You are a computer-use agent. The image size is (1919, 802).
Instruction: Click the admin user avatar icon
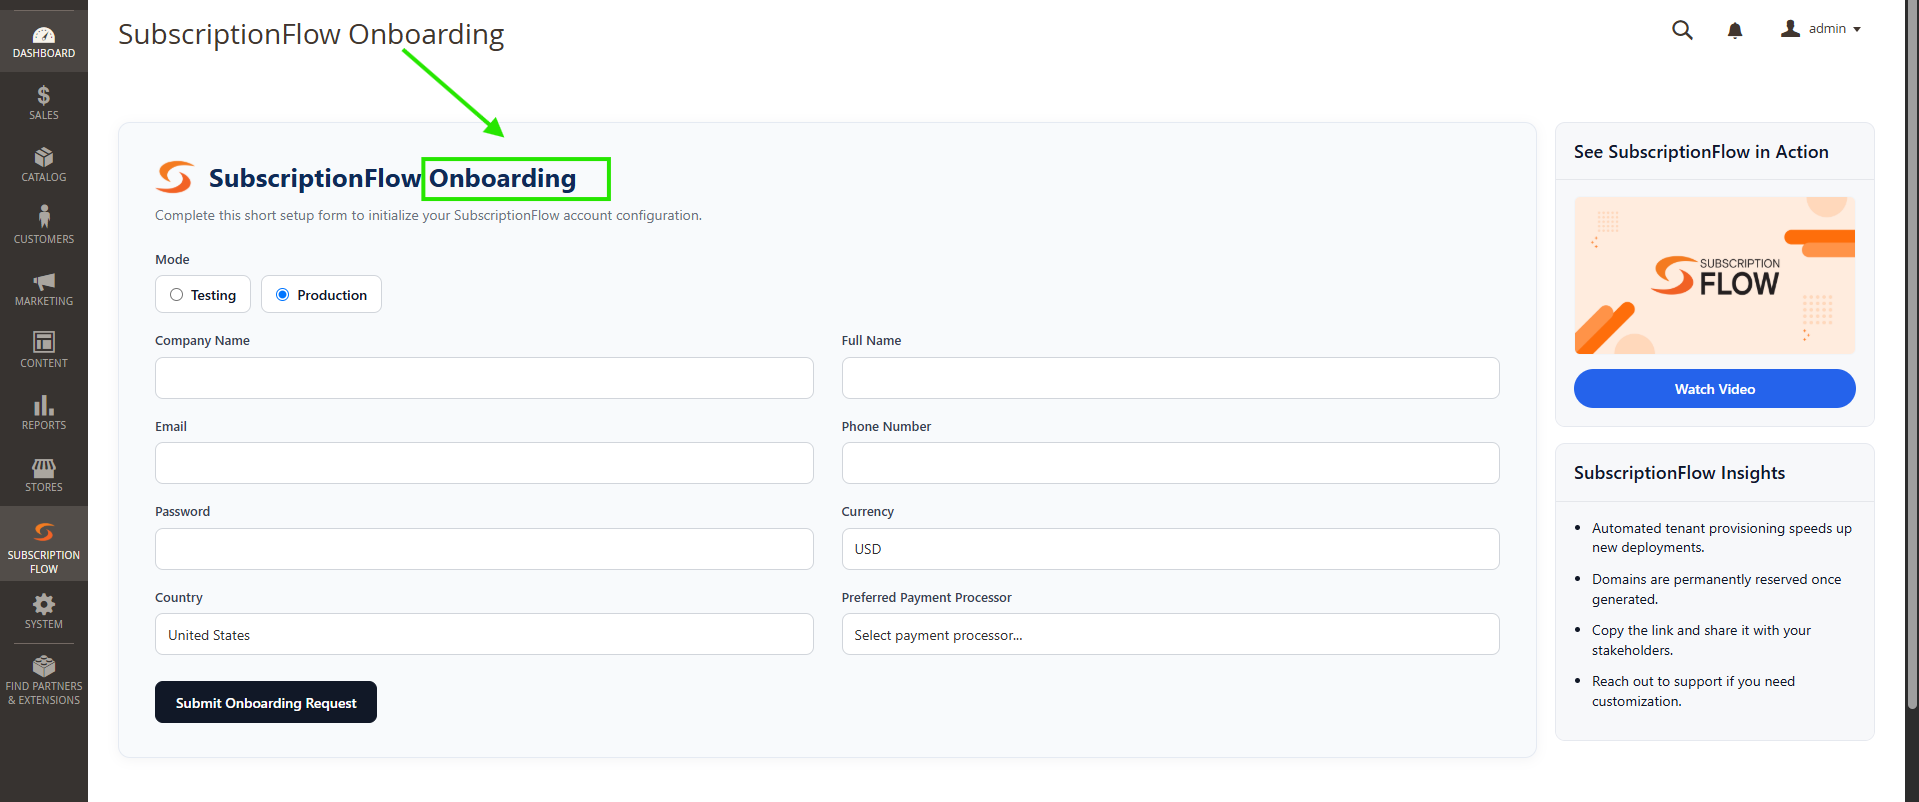1790,28
